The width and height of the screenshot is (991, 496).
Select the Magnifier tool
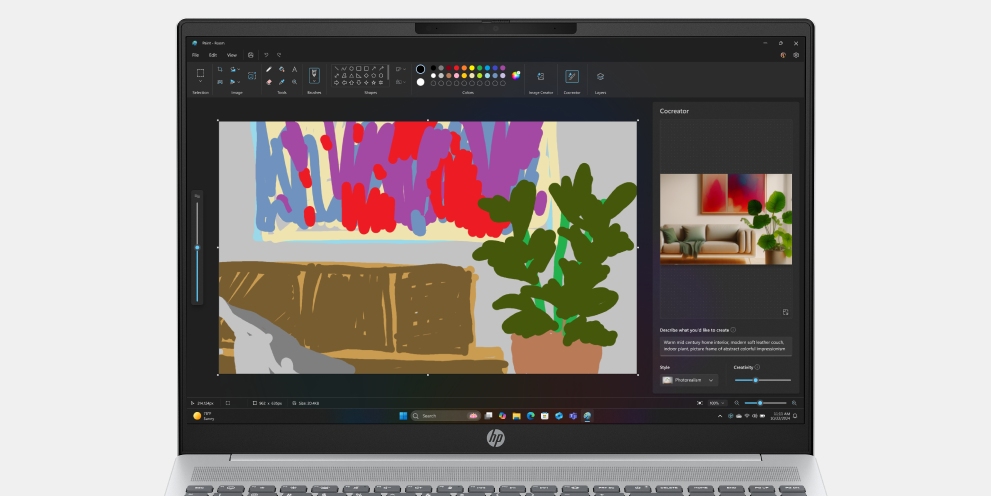(295, 82)
